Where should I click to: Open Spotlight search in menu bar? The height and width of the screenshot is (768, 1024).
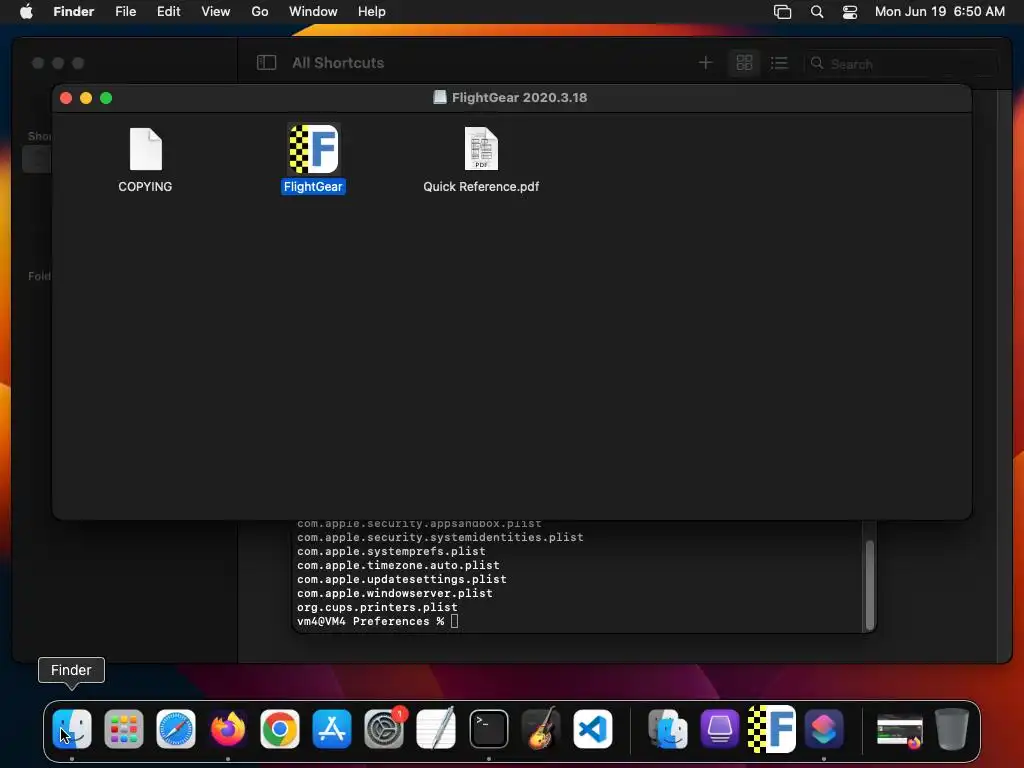[817, 11]
